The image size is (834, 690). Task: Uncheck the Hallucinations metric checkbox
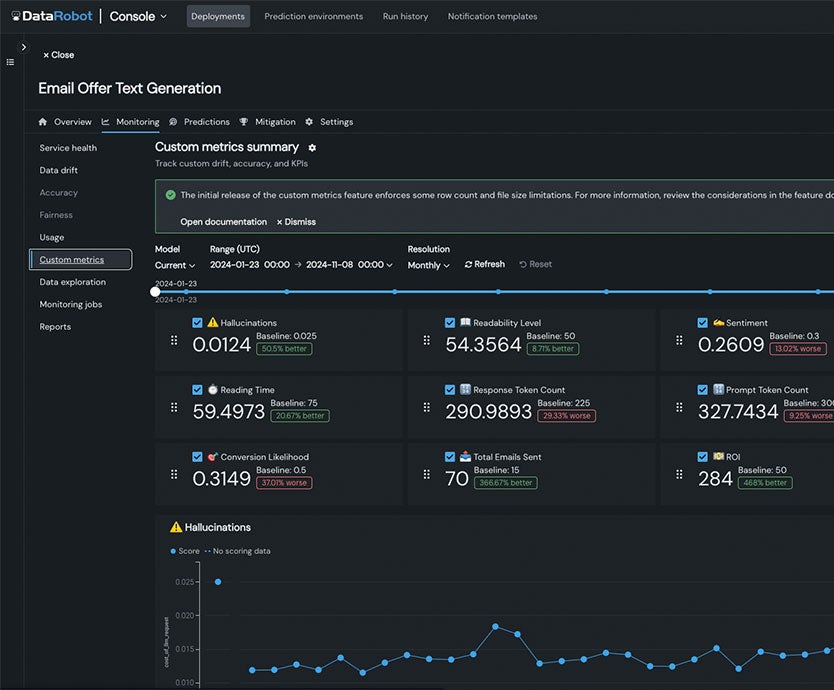197,323
